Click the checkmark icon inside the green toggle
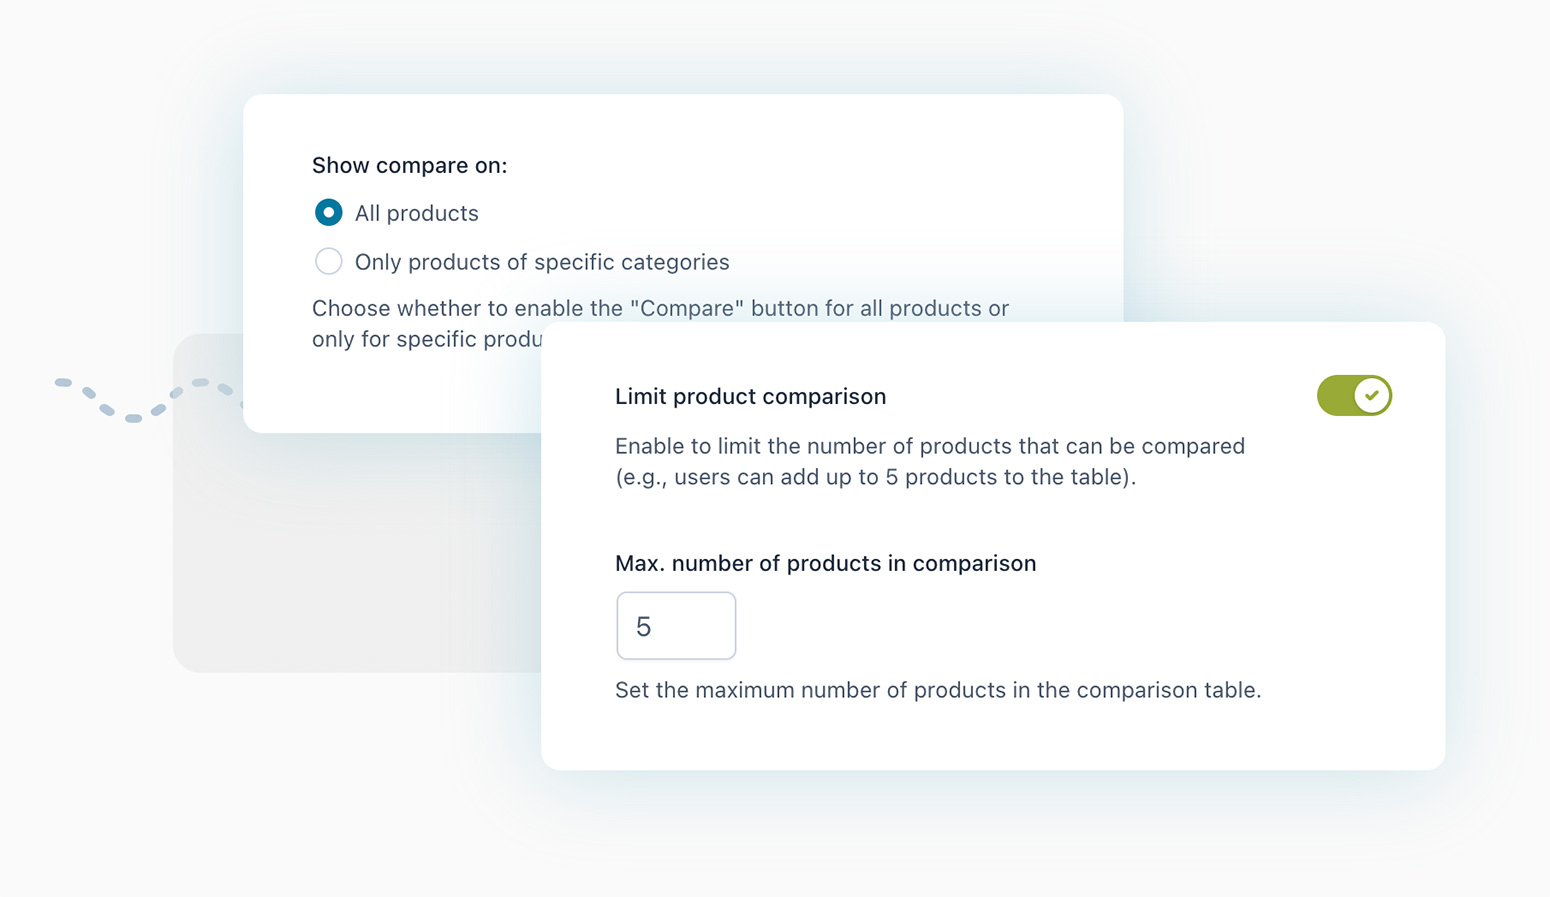 [x=1370, y=396]
